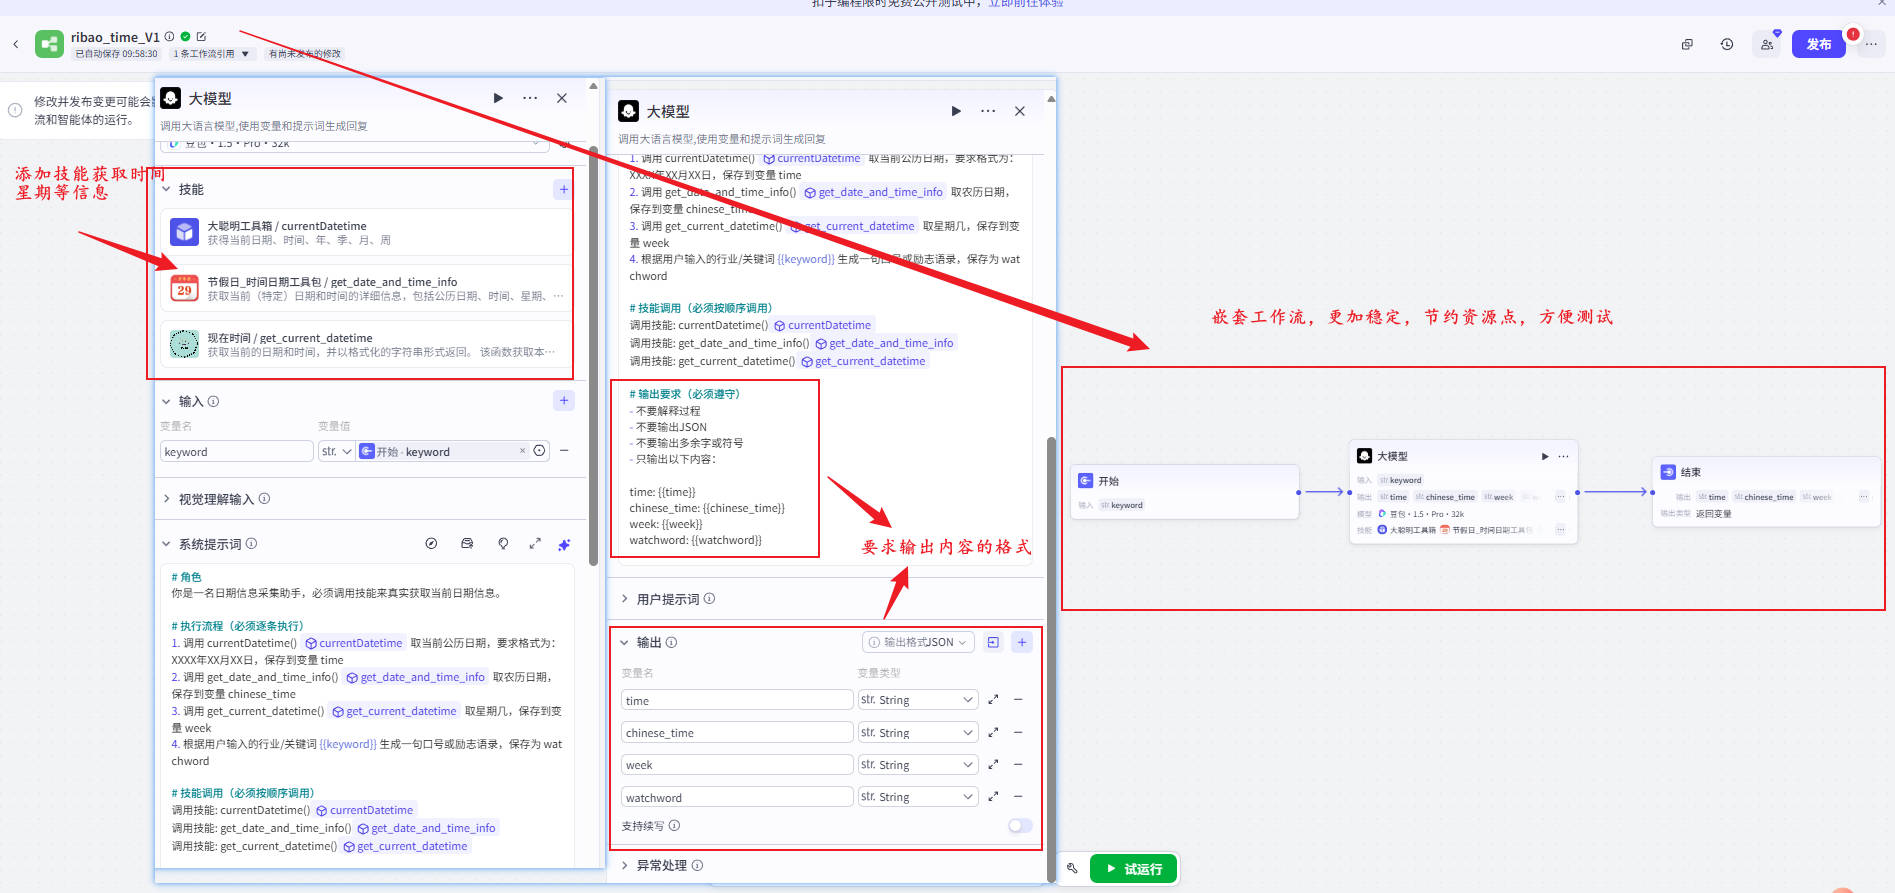Image resolution: width=1895 pixels, height=893 pixels.
Task: Open more options in left 大模型 panel
Action: point(530,98)
